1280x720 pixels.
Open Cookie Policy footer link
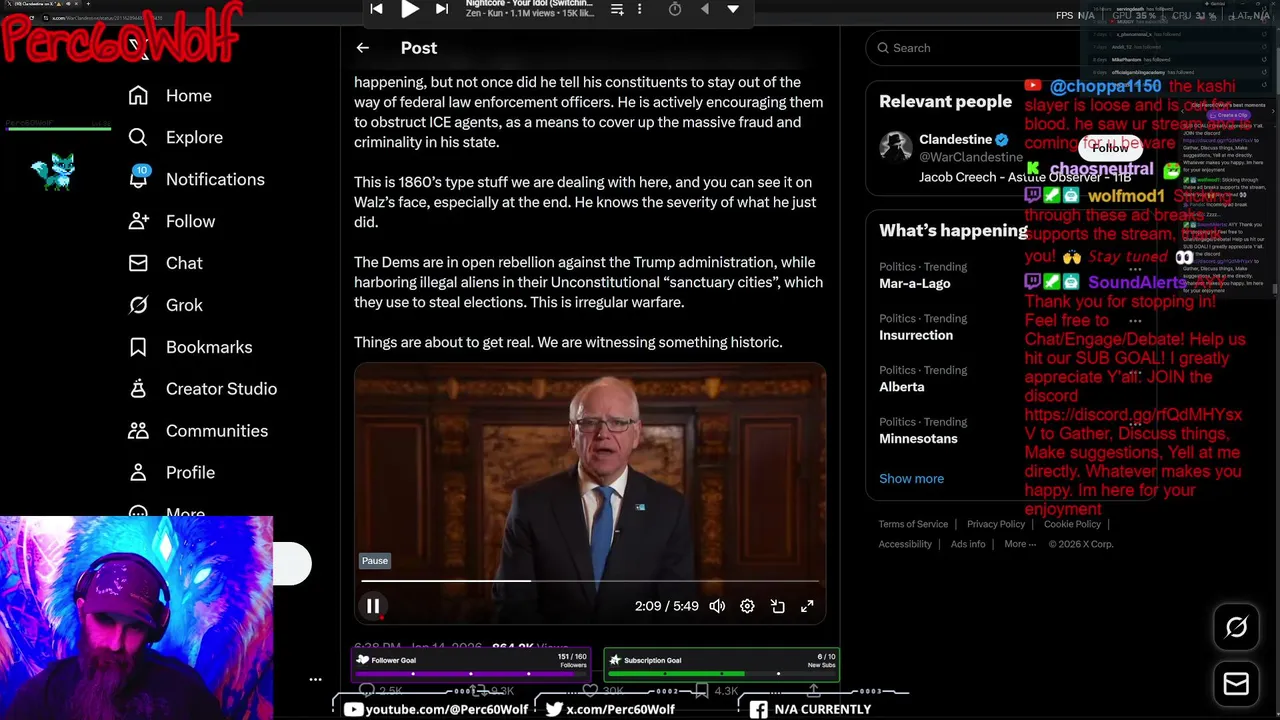[1072, 524]
